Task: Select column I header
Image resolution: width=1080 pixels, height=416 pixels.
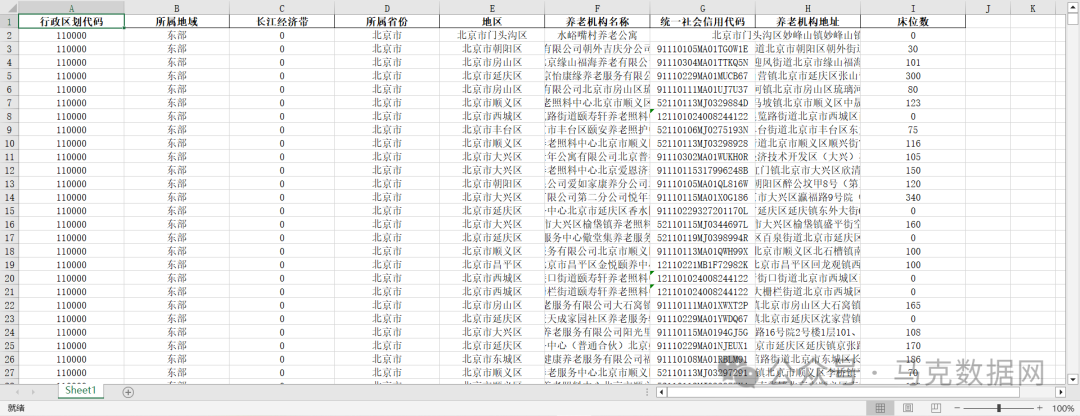Action: 913,8
